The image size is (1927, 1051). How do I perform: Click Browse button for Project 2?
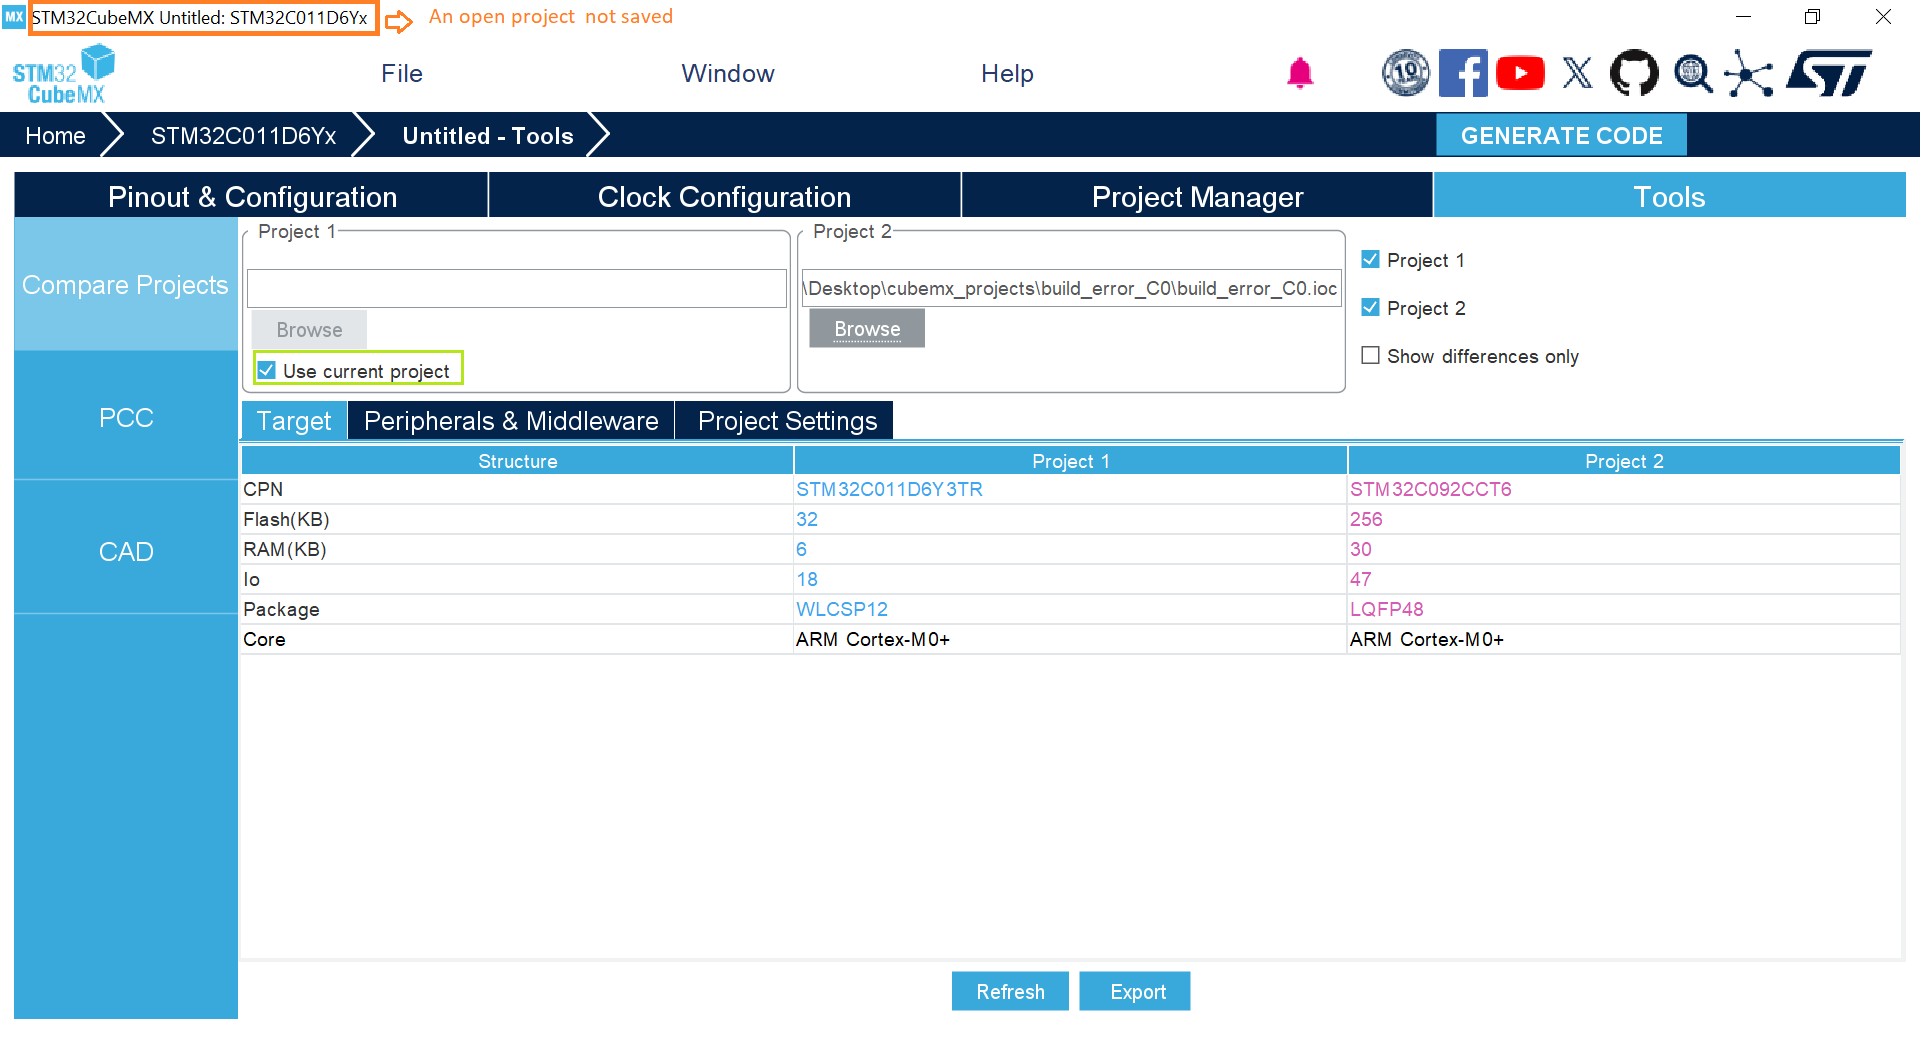[867, 329]
